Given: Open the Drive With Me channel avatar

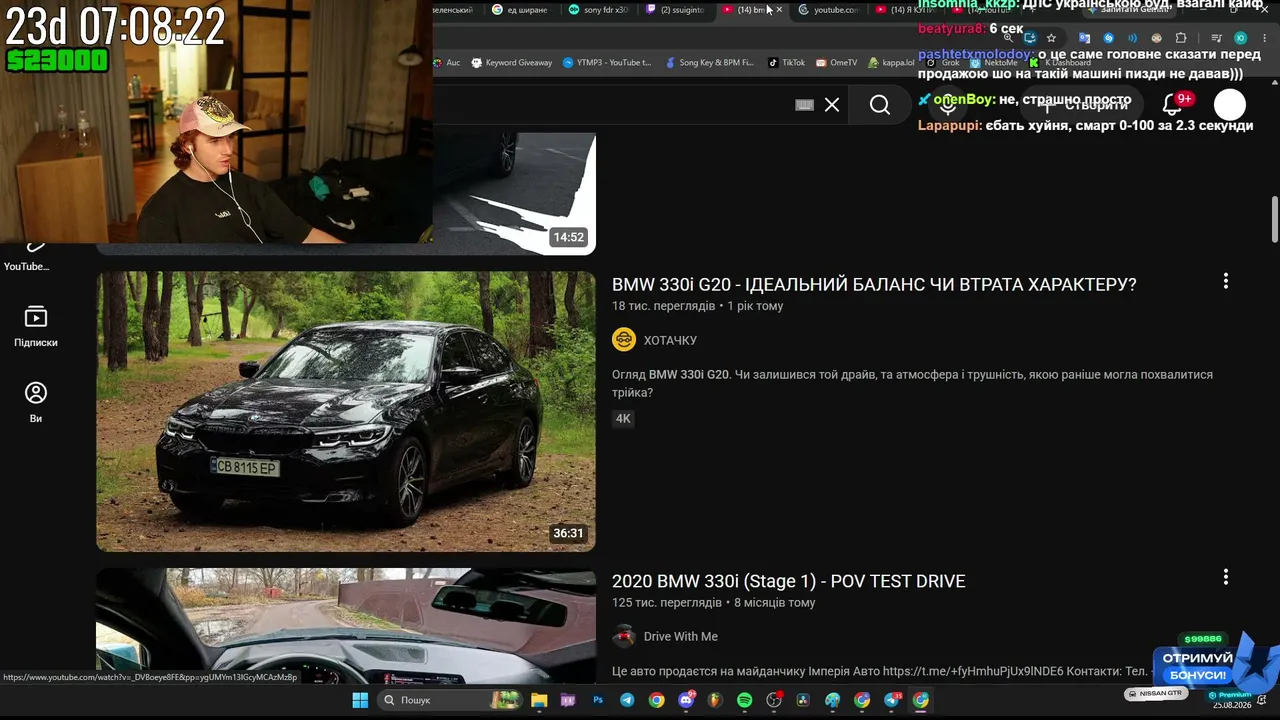Looking at the screenshot, I should [624, 636].
